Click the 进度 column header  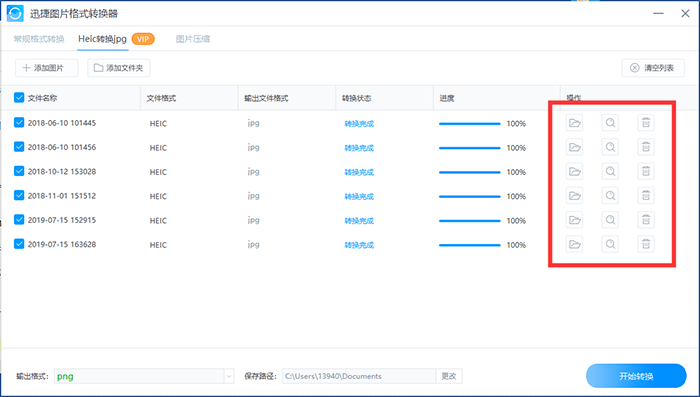click(x=447, y=98)
